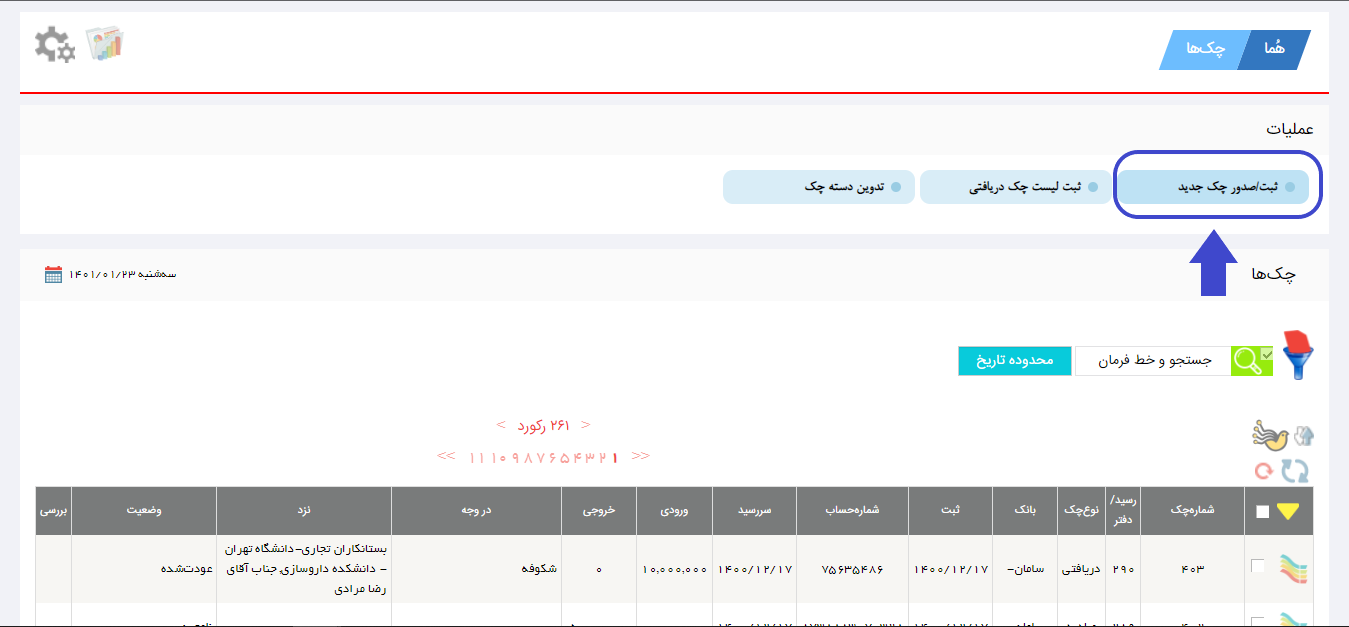Click the شماره‌حساب column header
The image size is (1349, 627).
point(852,510)
